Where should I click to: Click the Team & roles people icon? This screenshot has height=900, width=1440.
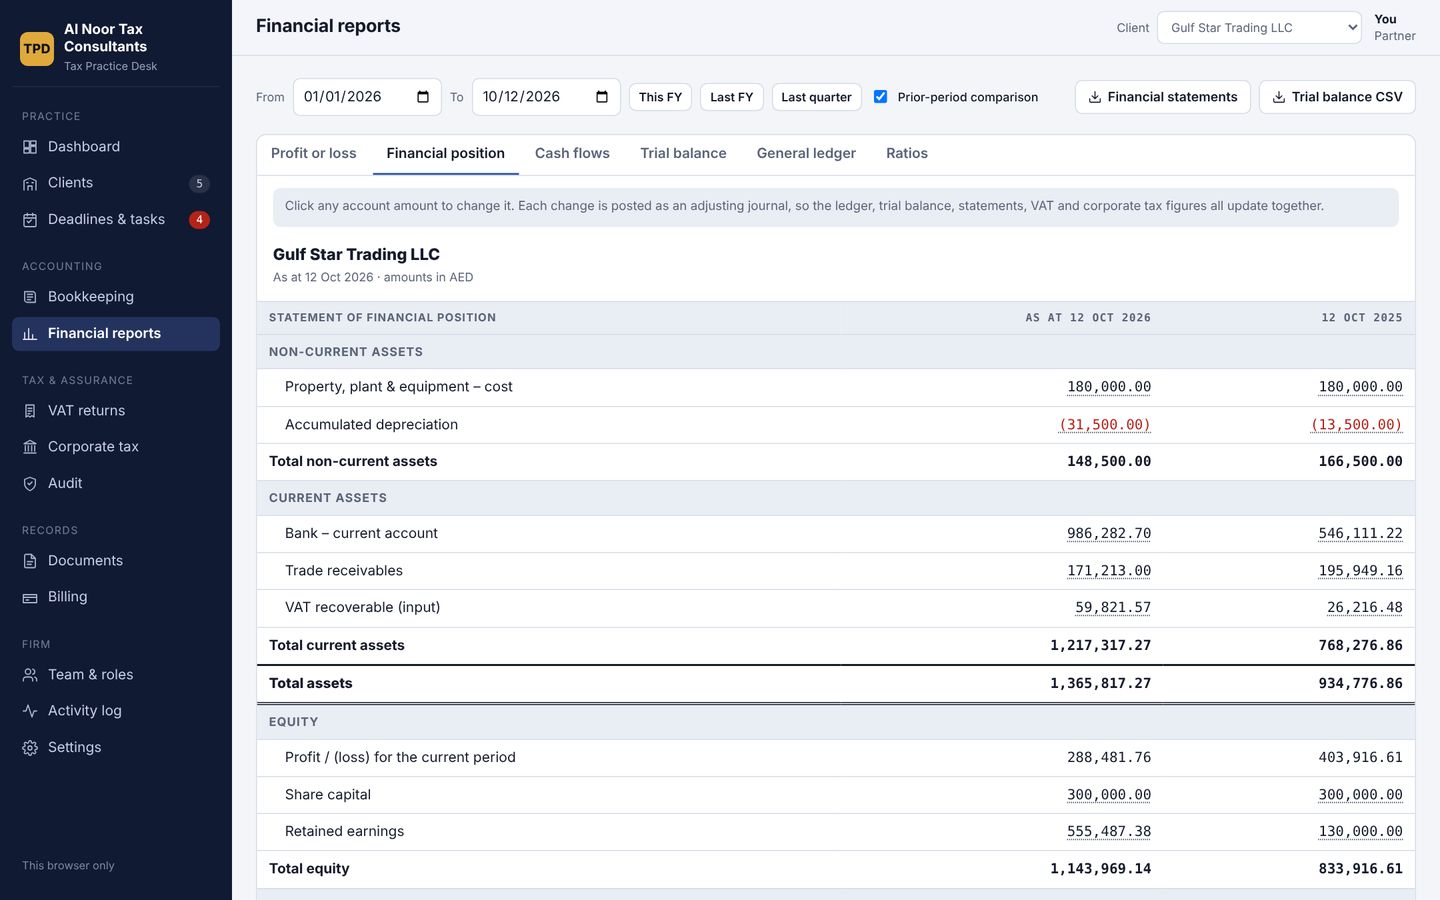(30, 675)
